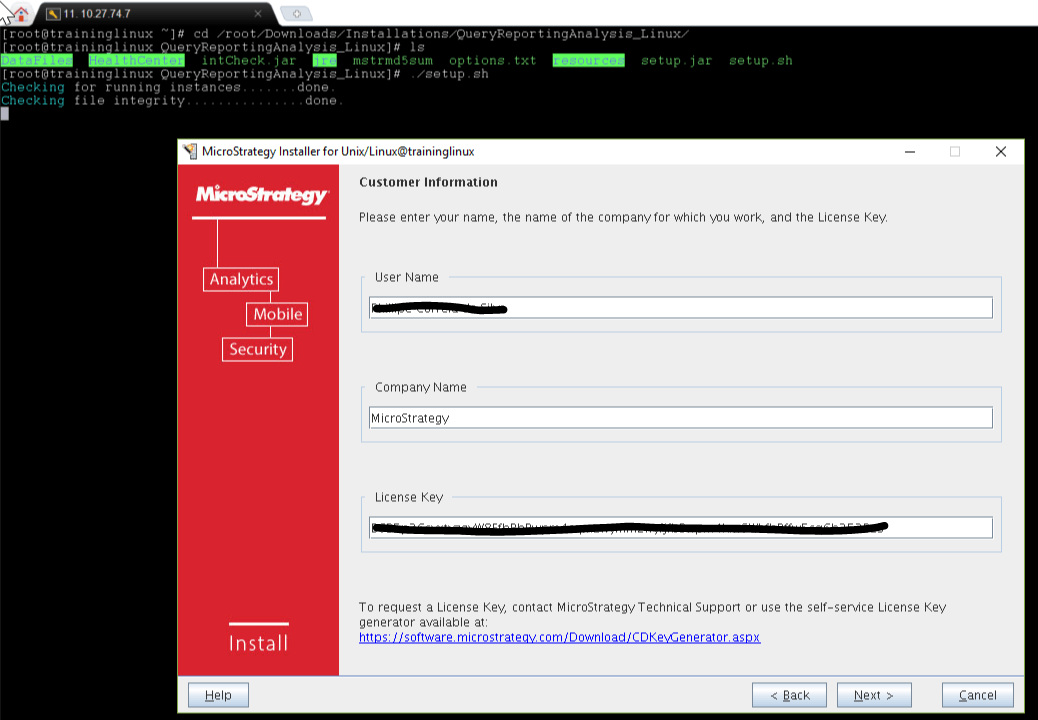Minimize the MicroStrategy Installer window
This screenshot has height=720, width=1038.
(910, 152)
